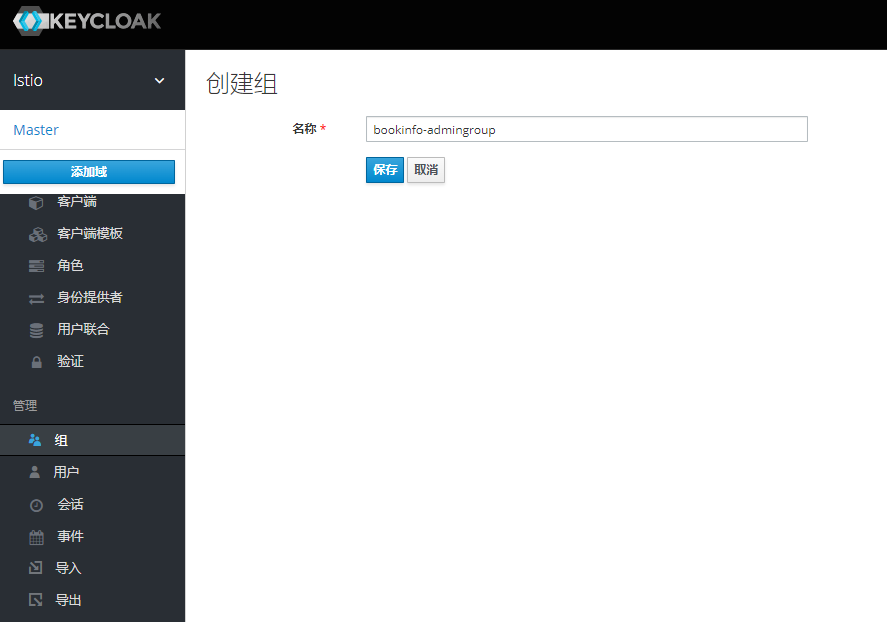The image size is (887, 622).
Task: Click the 会话 clock icon
Action: (x=36, y=505)
